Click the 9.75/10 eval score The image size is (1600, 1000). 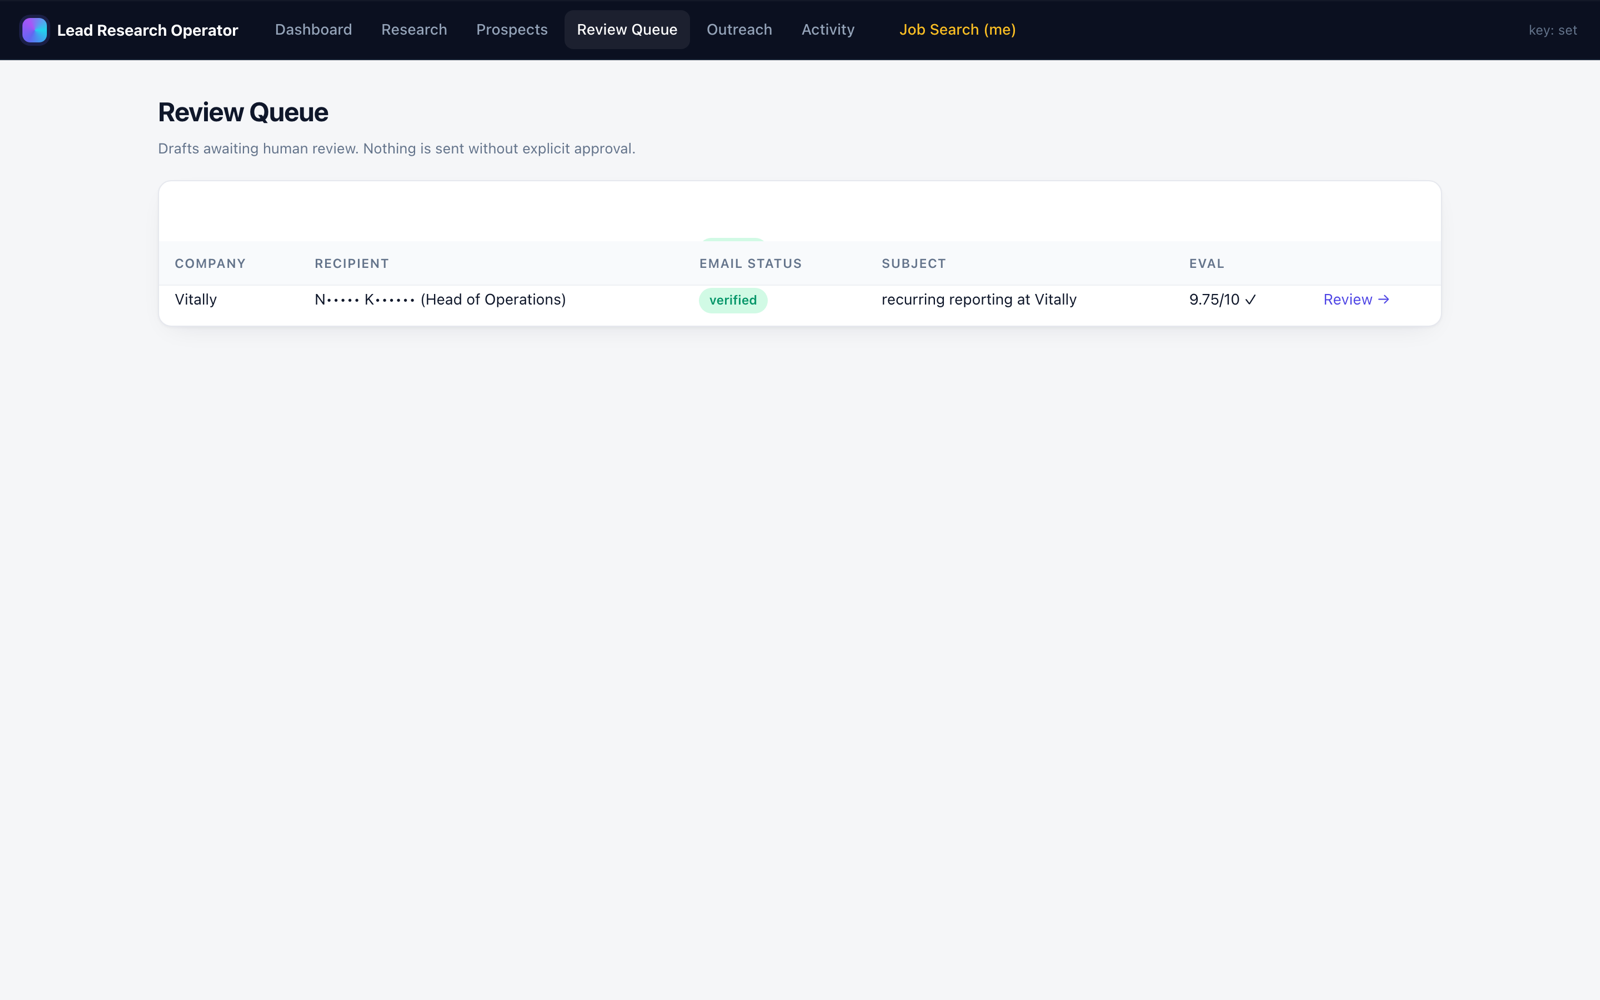pyautogui.click(x=1222, y=300)
